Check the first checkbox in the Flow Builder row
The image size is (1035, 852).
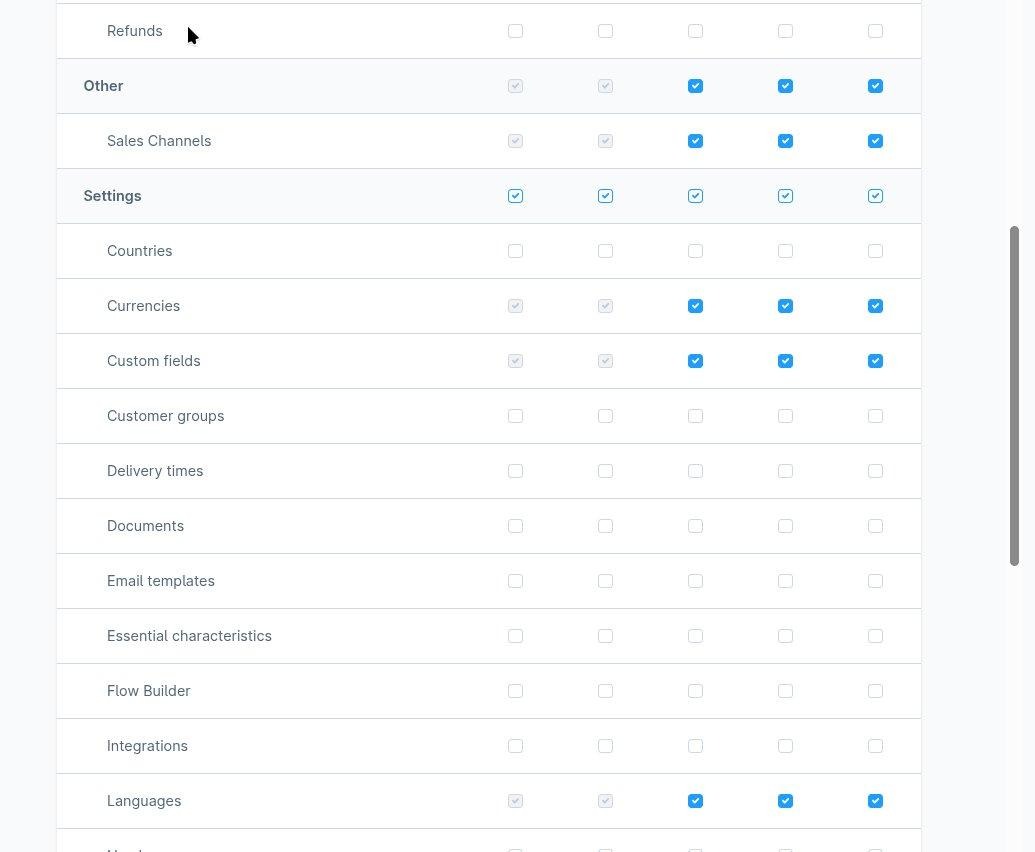tap(515, 691)
